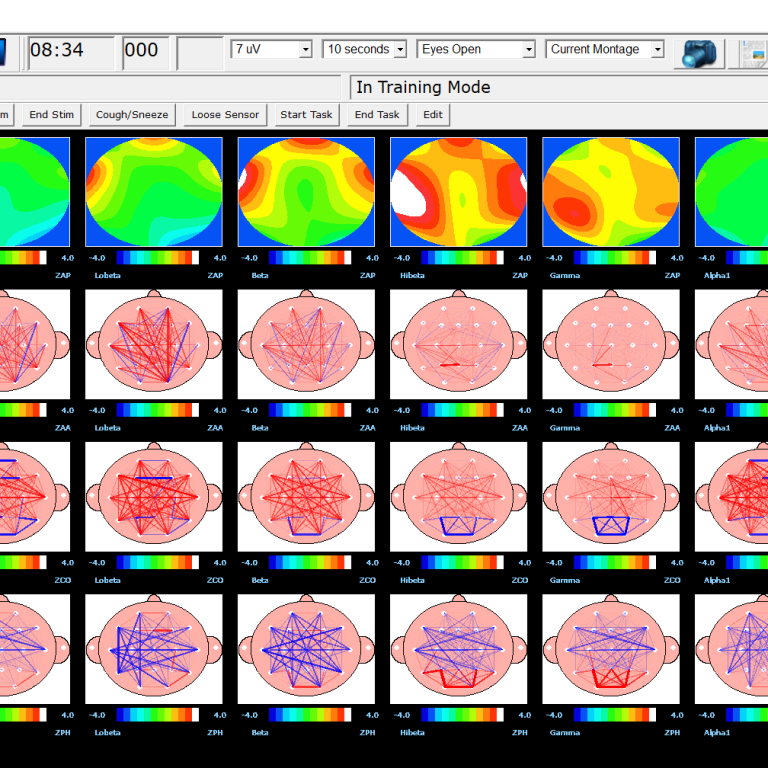Click the Start Task button

tap(306, 115)
